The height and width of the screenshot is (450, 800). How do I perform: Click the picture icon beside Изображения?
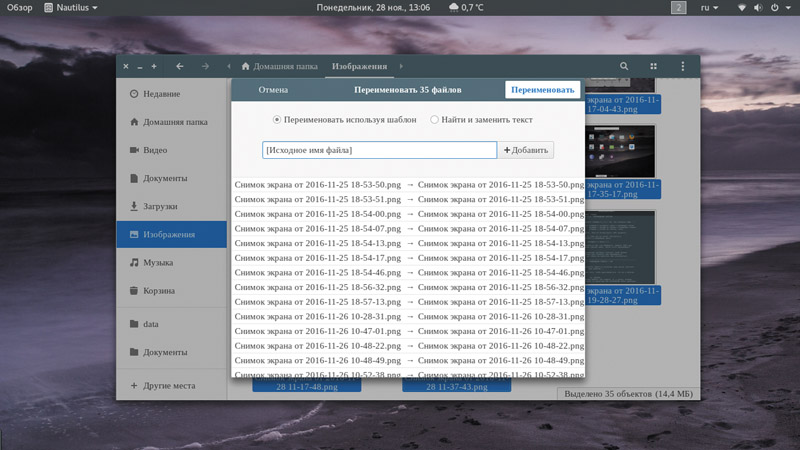click(134, 234)
